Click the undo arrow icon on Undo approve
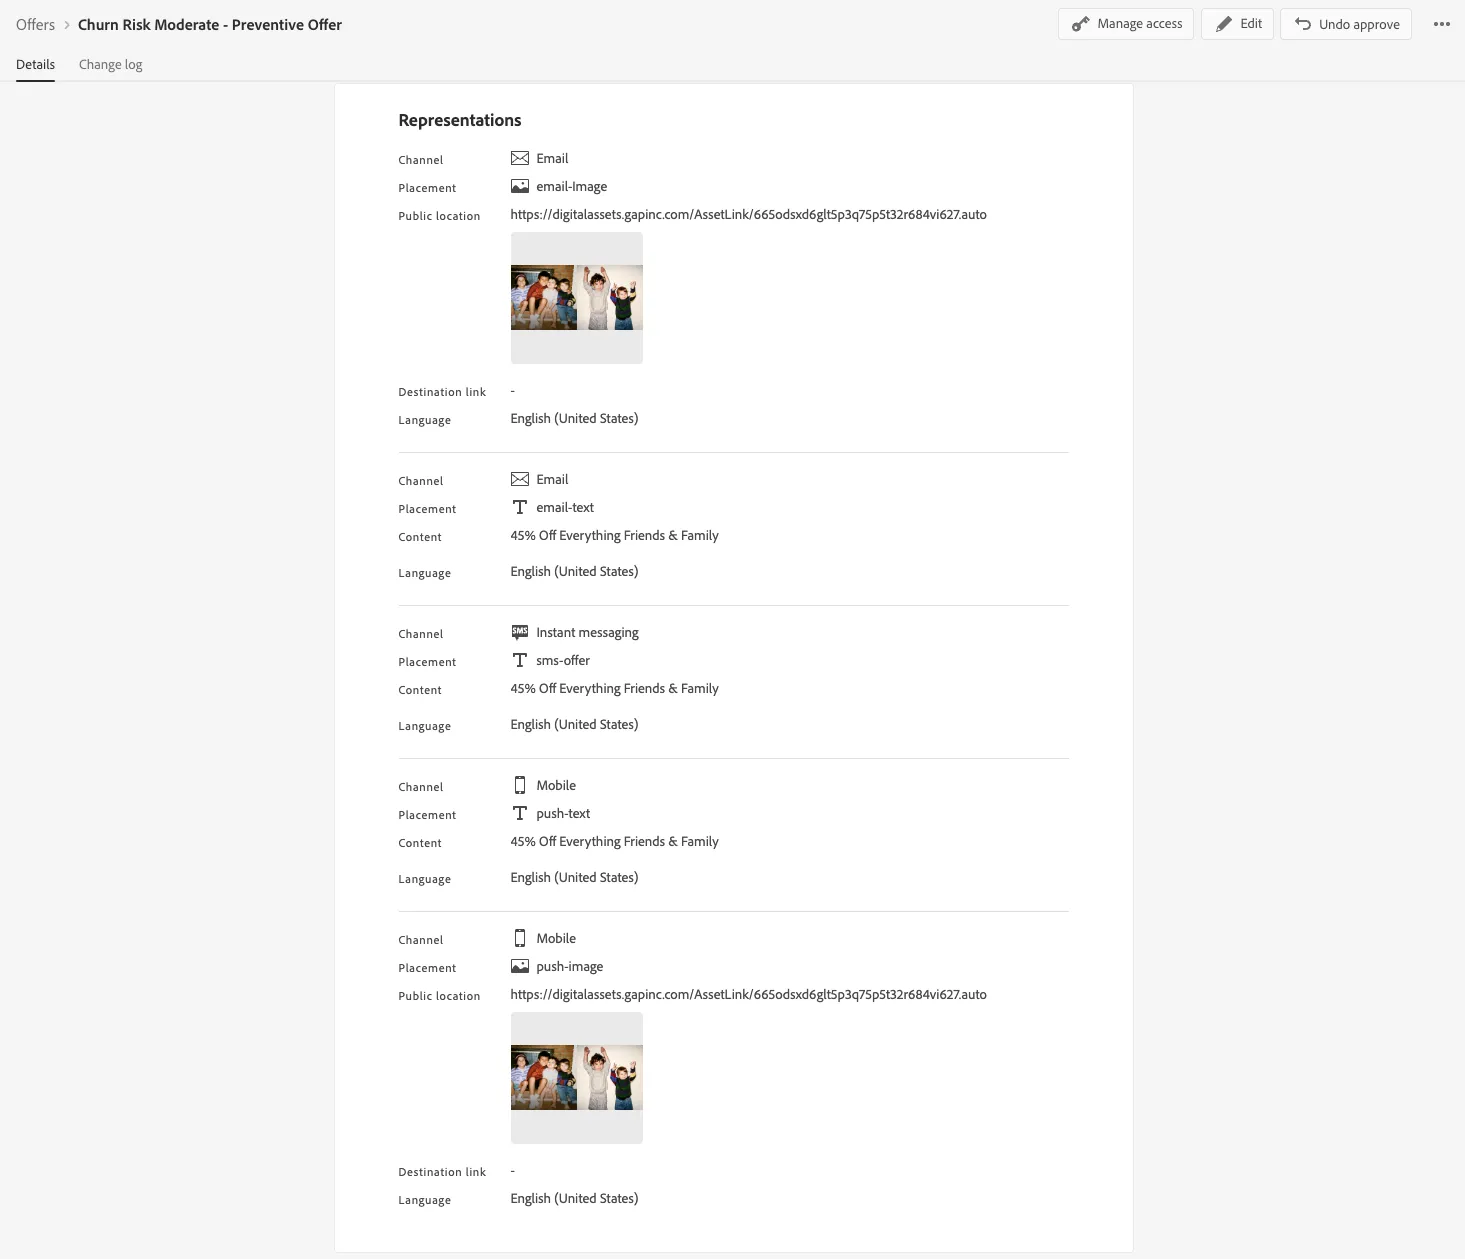1465x1259 pixels. [x=1302, y=24]
